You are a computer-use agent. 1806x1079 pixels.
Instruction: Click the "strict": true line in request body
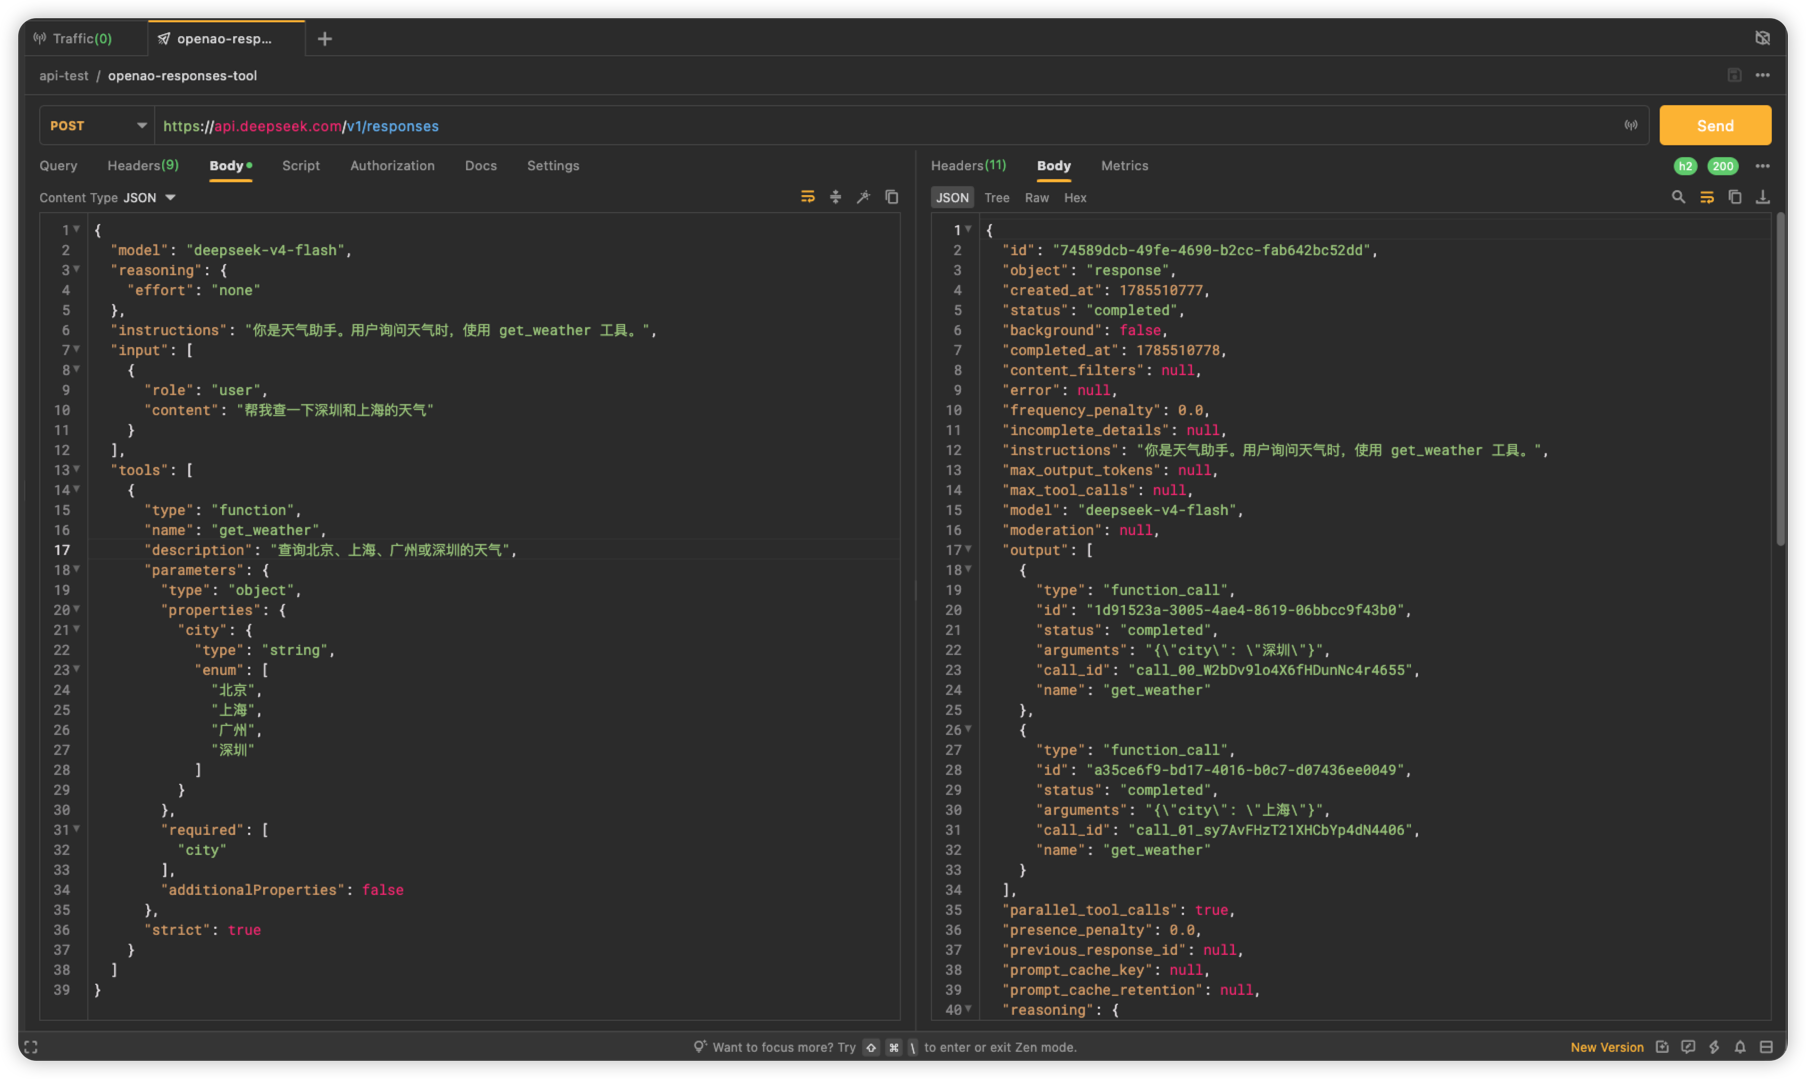click(x=202, y=930)
